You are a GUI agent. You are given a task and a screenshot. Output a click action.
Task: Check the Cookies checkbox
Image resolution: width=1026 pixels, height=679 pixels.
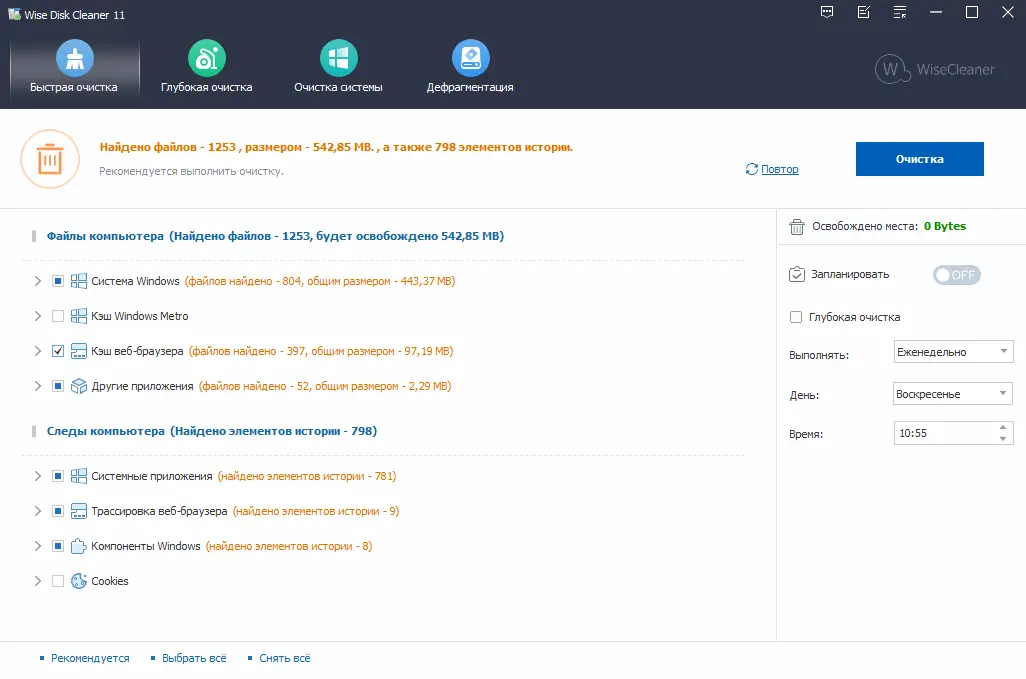pos(58,581)
